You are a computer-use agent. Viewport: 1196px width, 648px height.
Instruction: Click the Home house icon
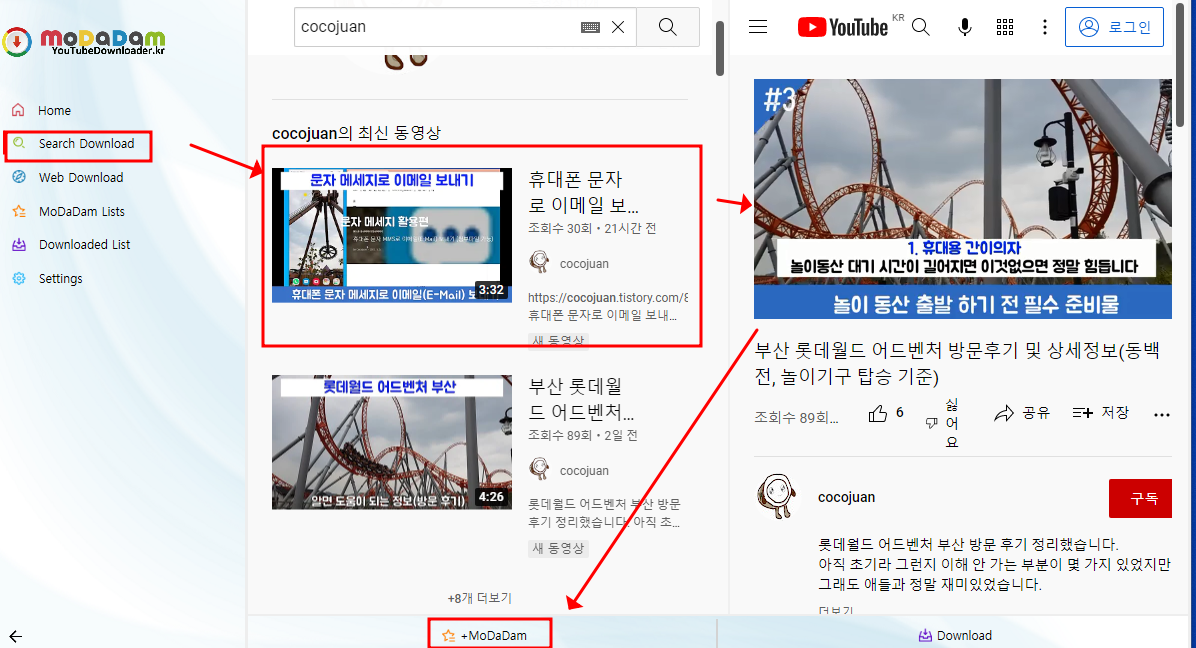pyautogui.click(x=18, y=110)
